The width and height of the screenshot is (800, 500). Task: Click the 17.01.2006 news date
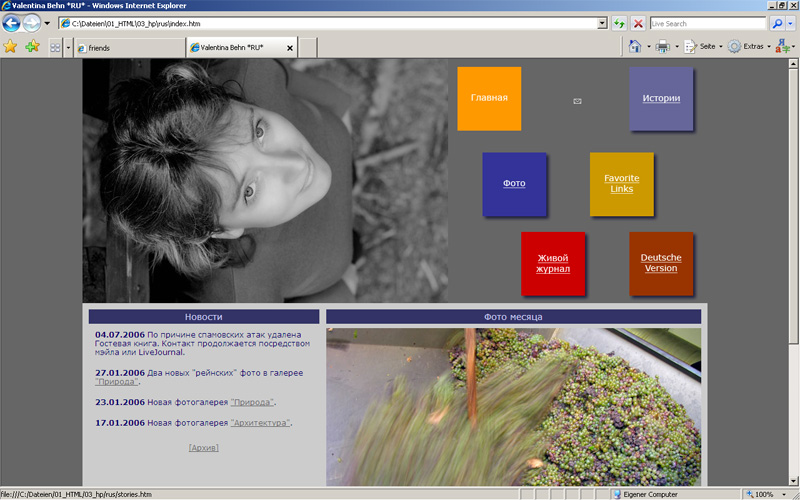[120, 423]
